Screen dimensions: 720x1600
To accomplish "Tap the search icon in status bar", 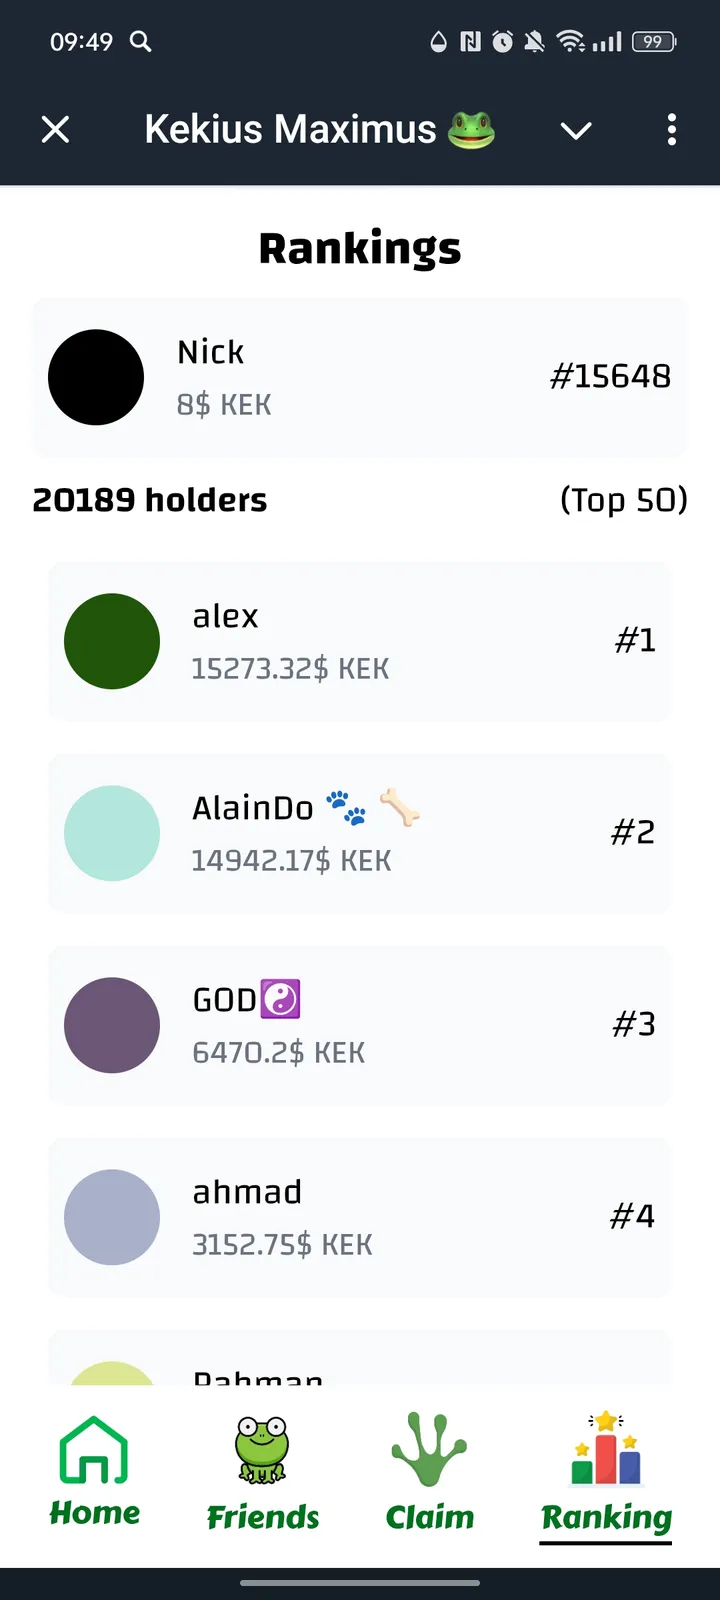I will [x=141, y=41].
